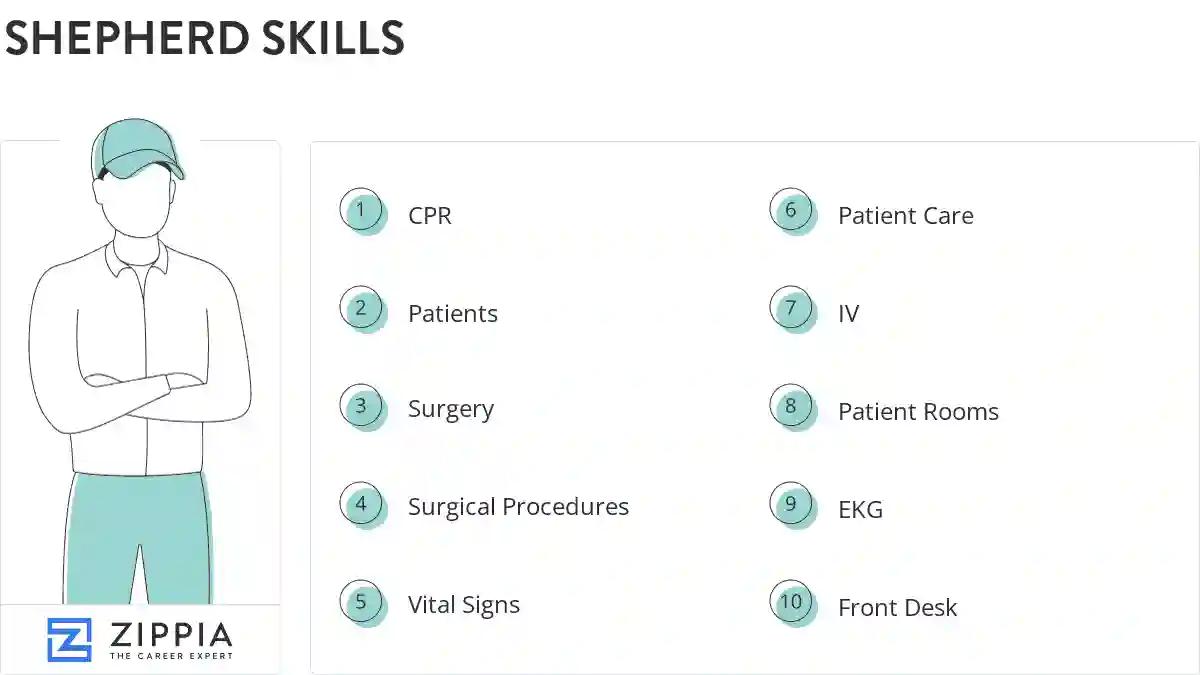The image size is (1200, 675).
Task: Click the number 6 badge beside Patient Care
Action: click(791, 211)
